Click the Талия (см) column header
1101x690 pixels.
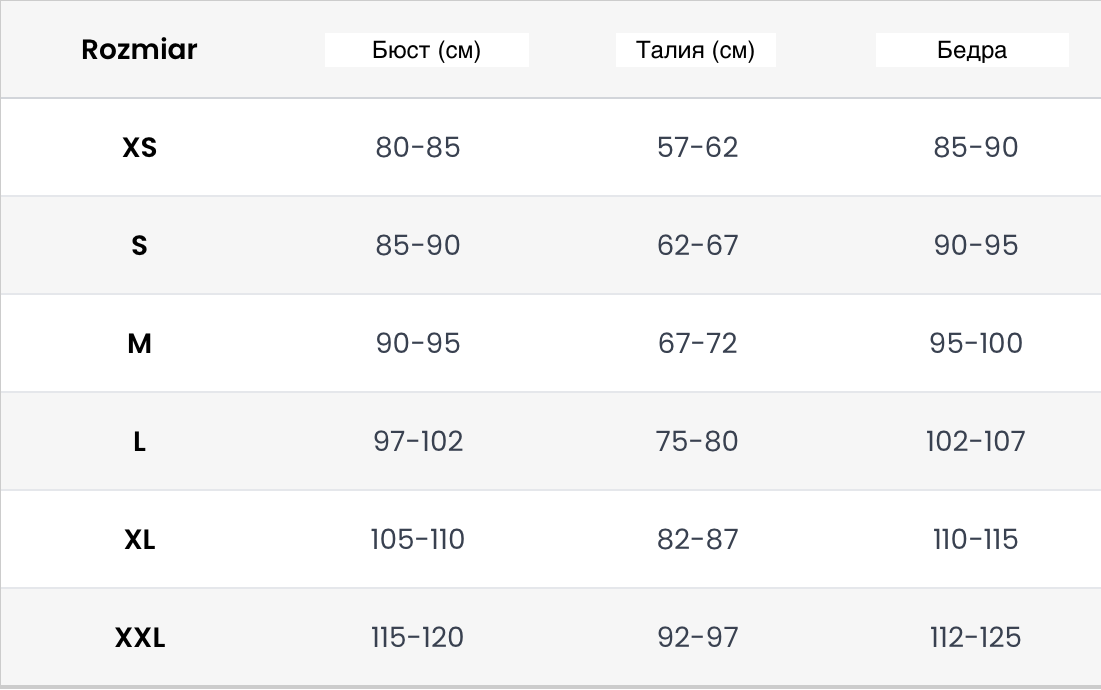(695, 50)
